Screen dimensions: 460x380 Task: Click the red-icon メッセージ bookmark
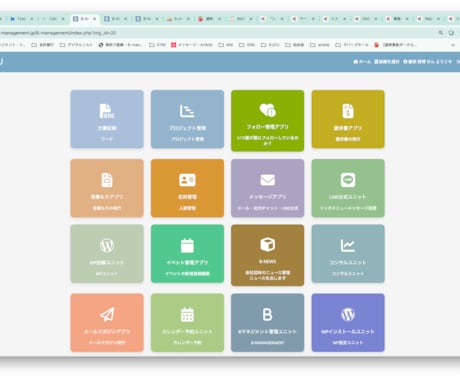(192, 45)
